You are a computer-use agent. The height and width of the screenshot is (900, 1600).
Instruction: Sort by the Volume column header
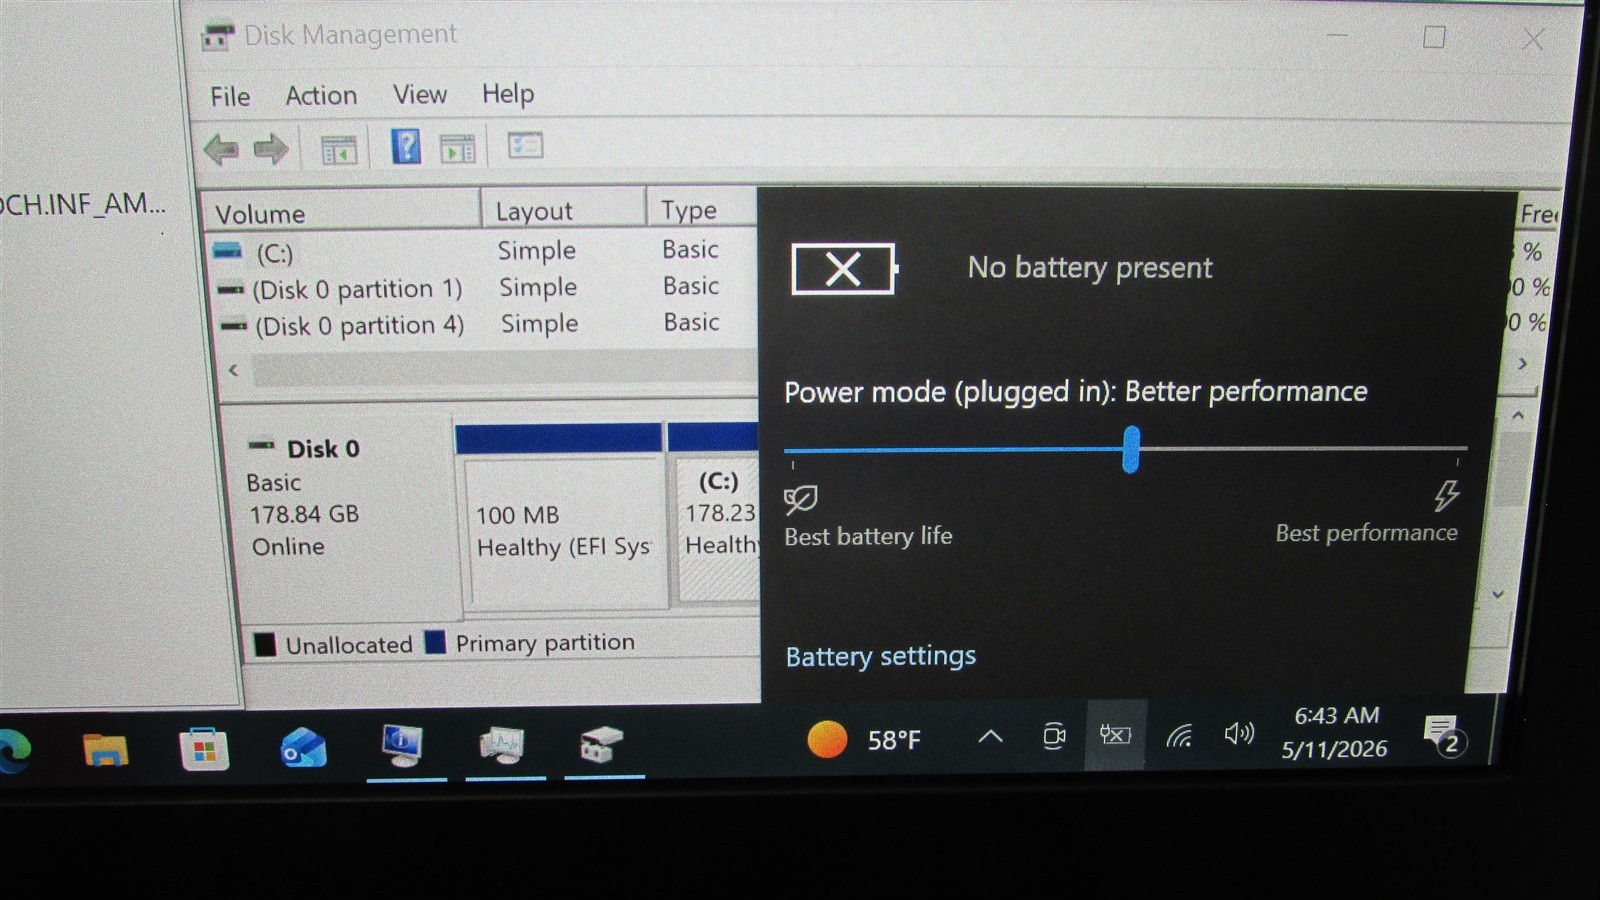click(341, 213)
